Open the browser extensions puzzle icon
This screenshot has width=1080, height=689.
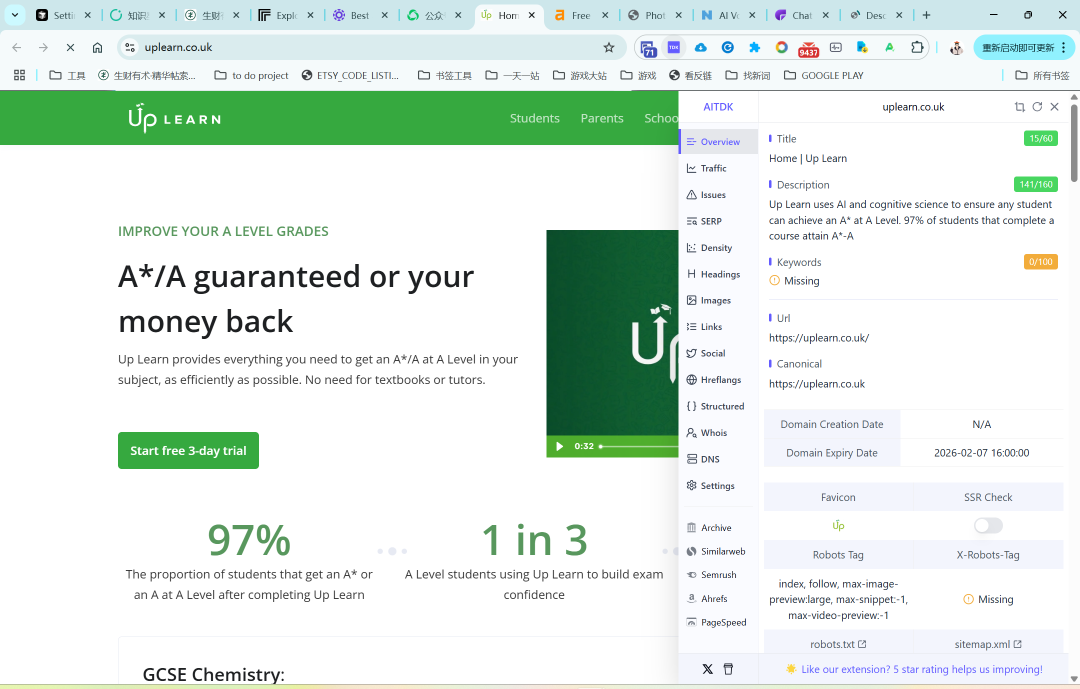click(917, 48)
